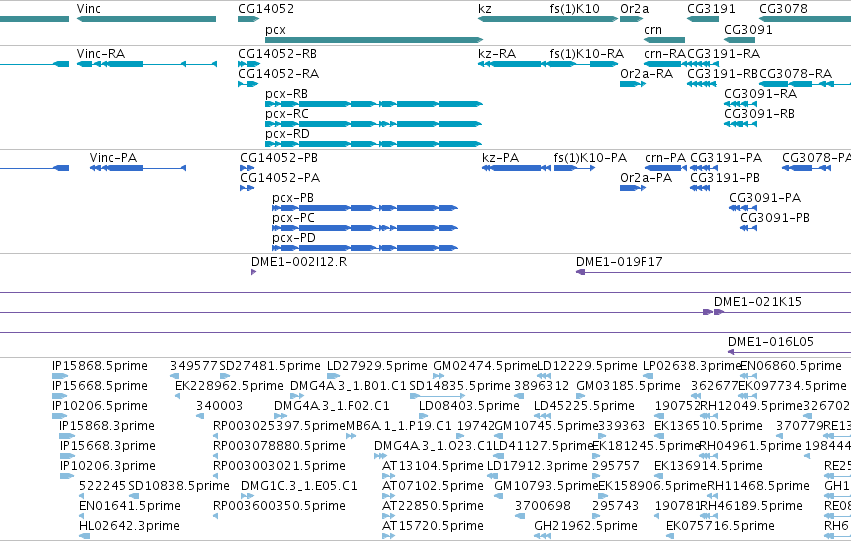Select the CG3078 gene label
Screen dimensions: 851x541
[x=783, y=9]
